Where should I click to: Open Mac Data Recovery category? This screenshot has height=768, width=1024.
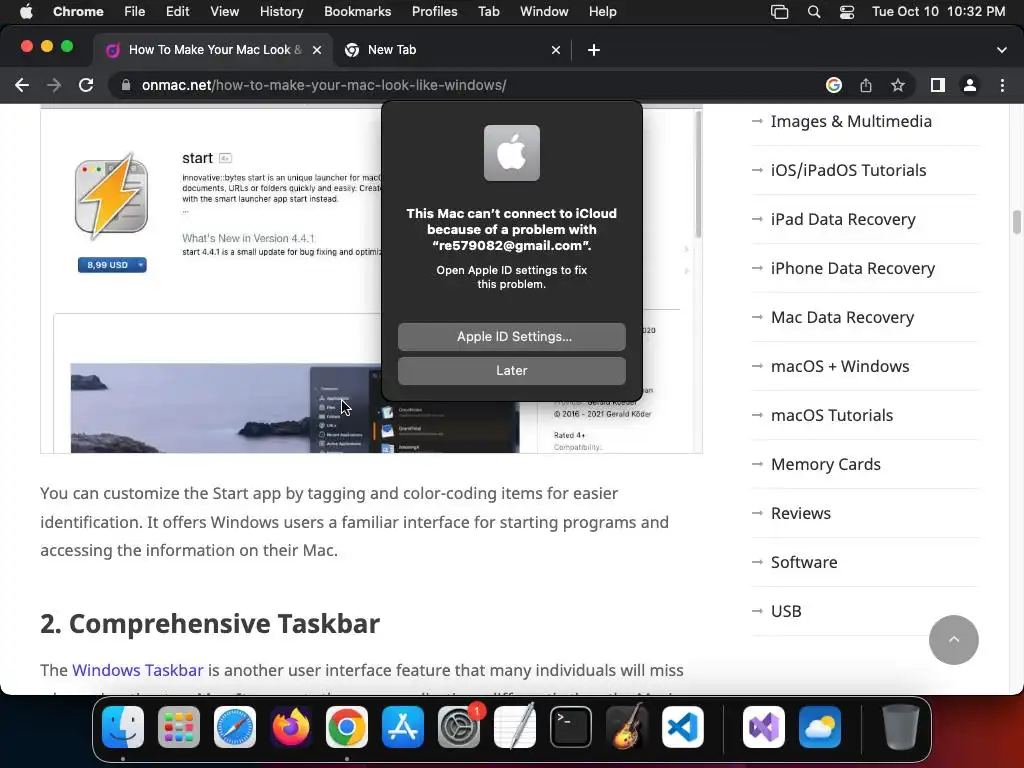click(x=842, y=317)
